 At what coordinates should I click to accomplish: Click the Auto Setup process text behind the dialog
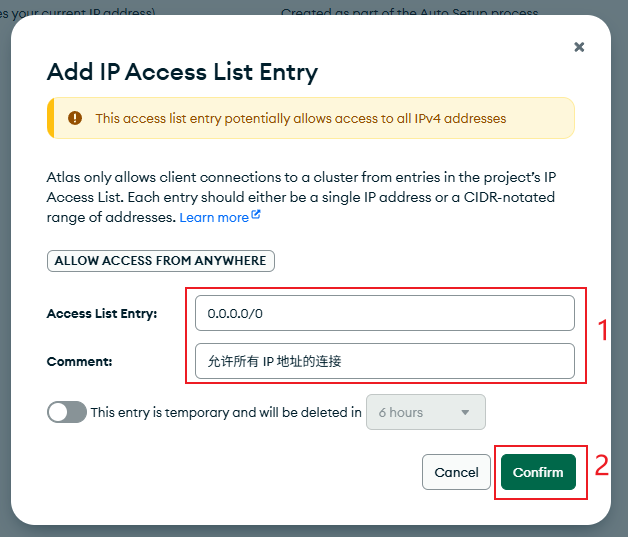pos(410,13)
